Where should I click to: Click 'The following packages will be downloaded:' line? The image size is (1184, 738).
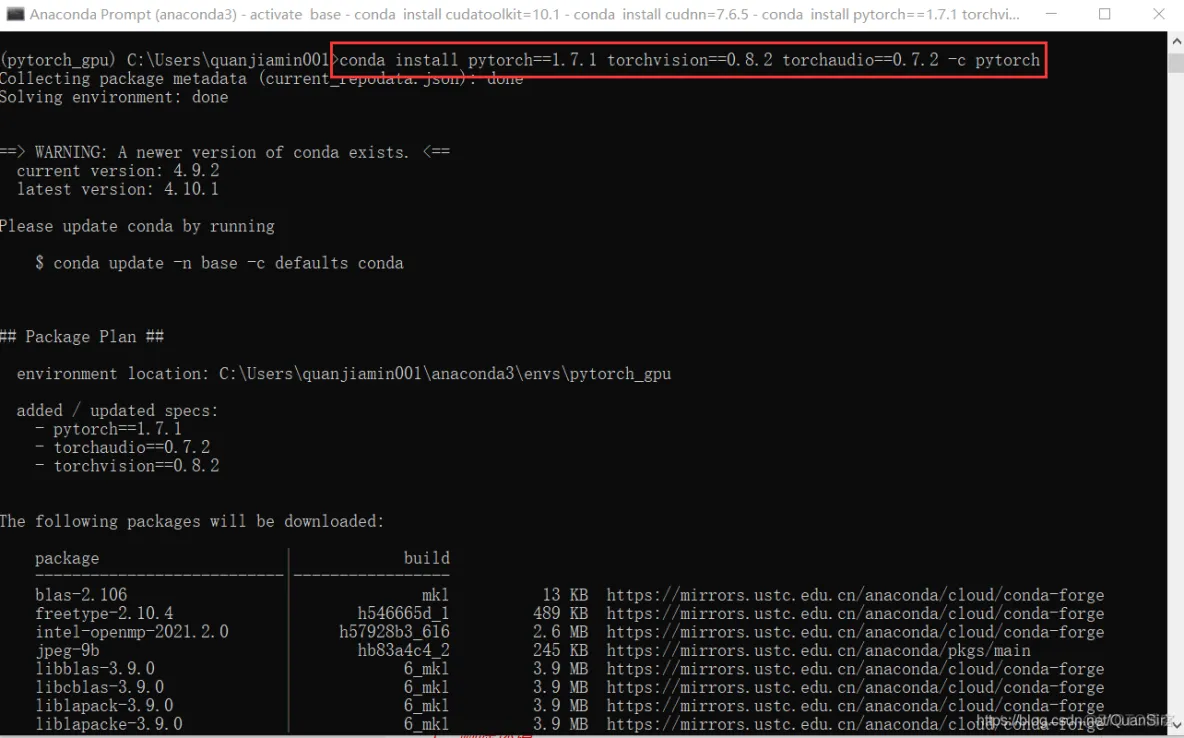click(x=192, y=521)
